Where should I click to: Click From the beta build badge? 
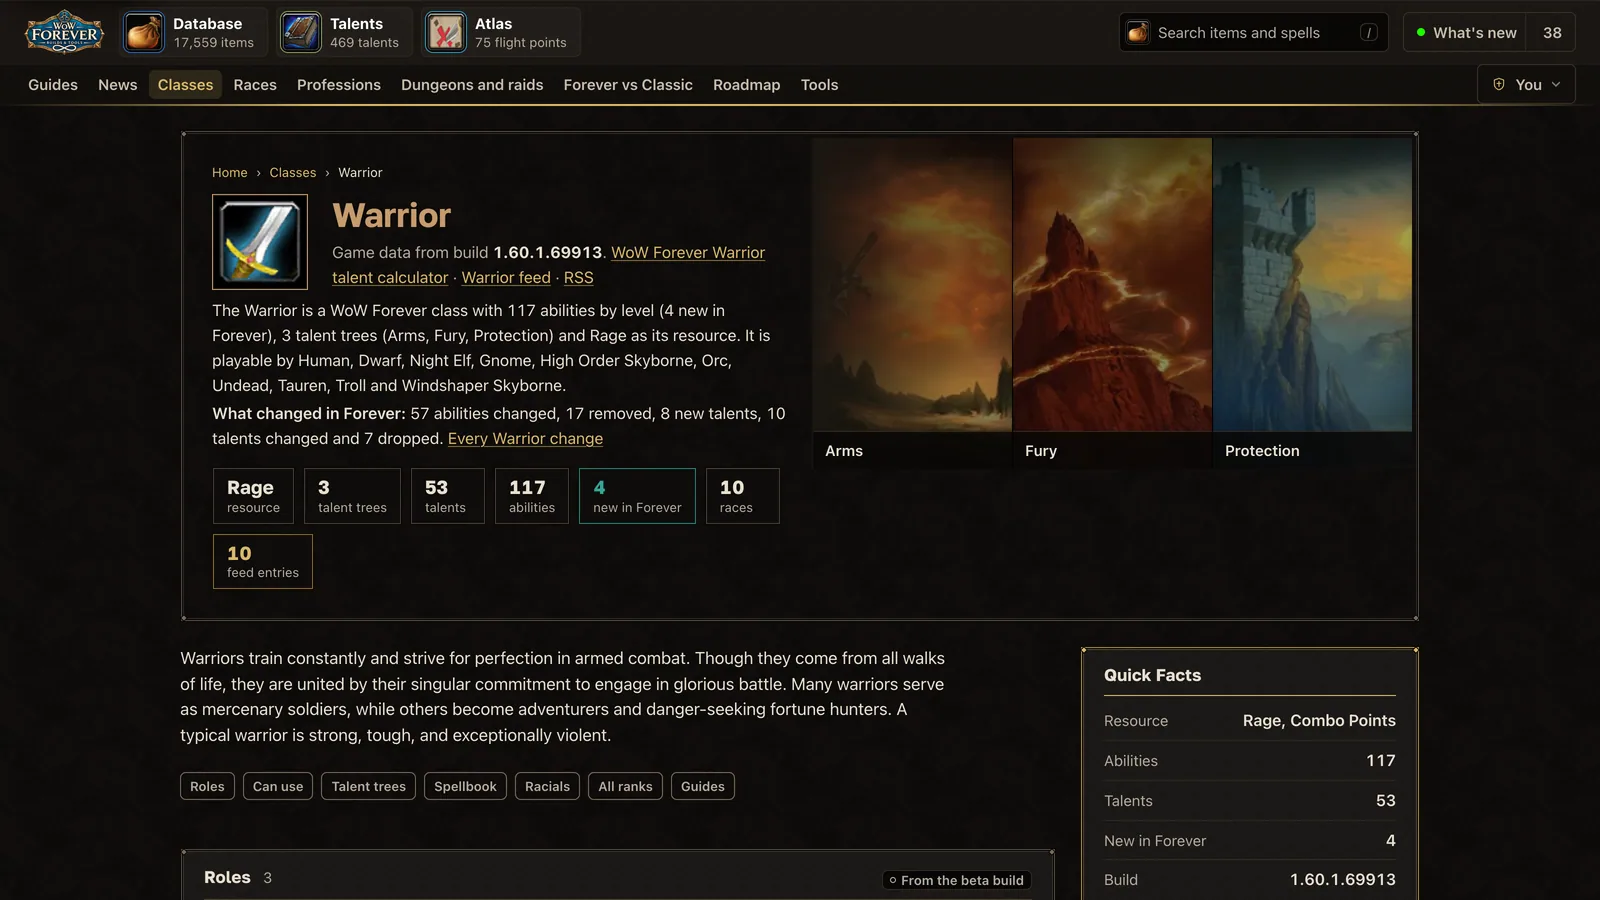(956, 880)
